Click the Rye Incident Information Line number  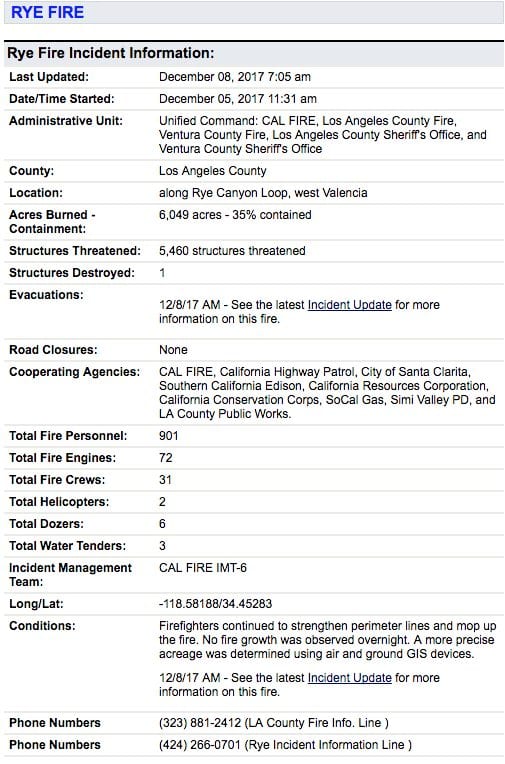(x=200, y=745)
